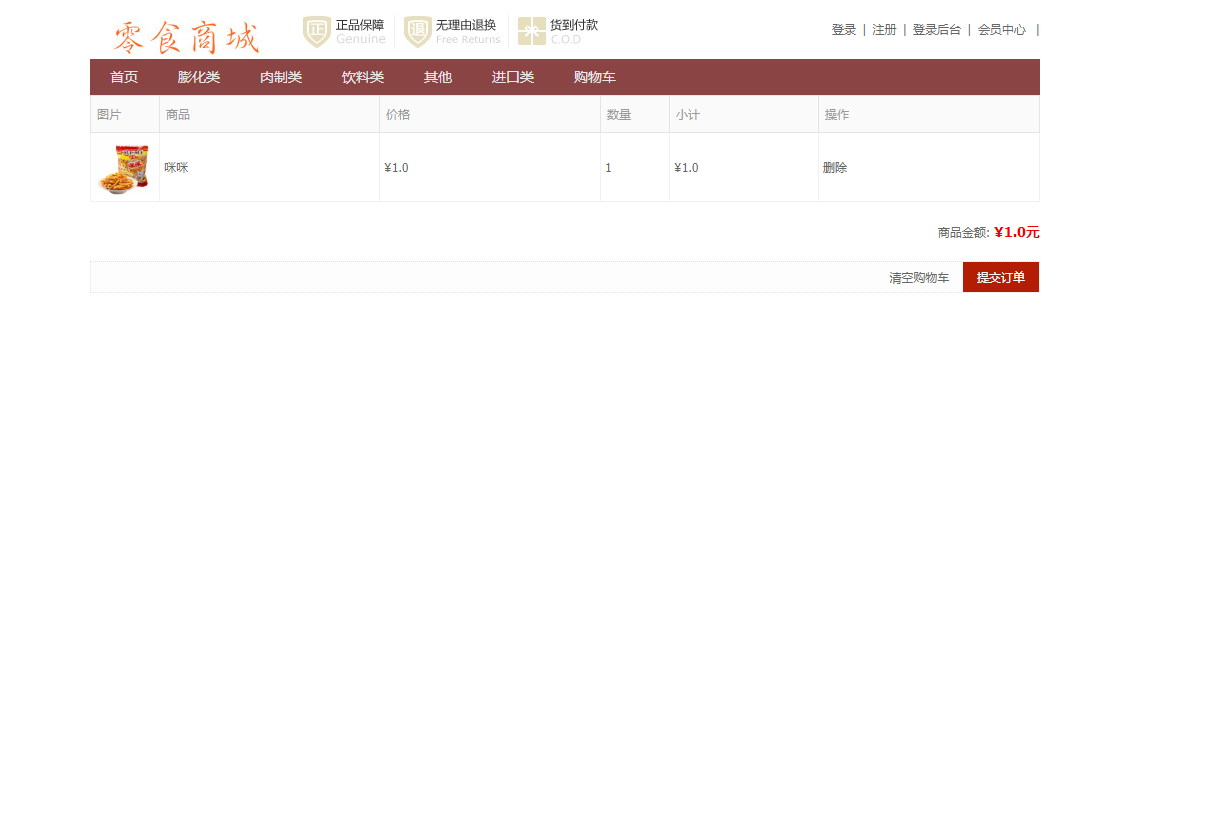Click the 货到付款 C.O.D gift icon
The width and height of the screenshot is (1227, 829).
tap(532, 32)
